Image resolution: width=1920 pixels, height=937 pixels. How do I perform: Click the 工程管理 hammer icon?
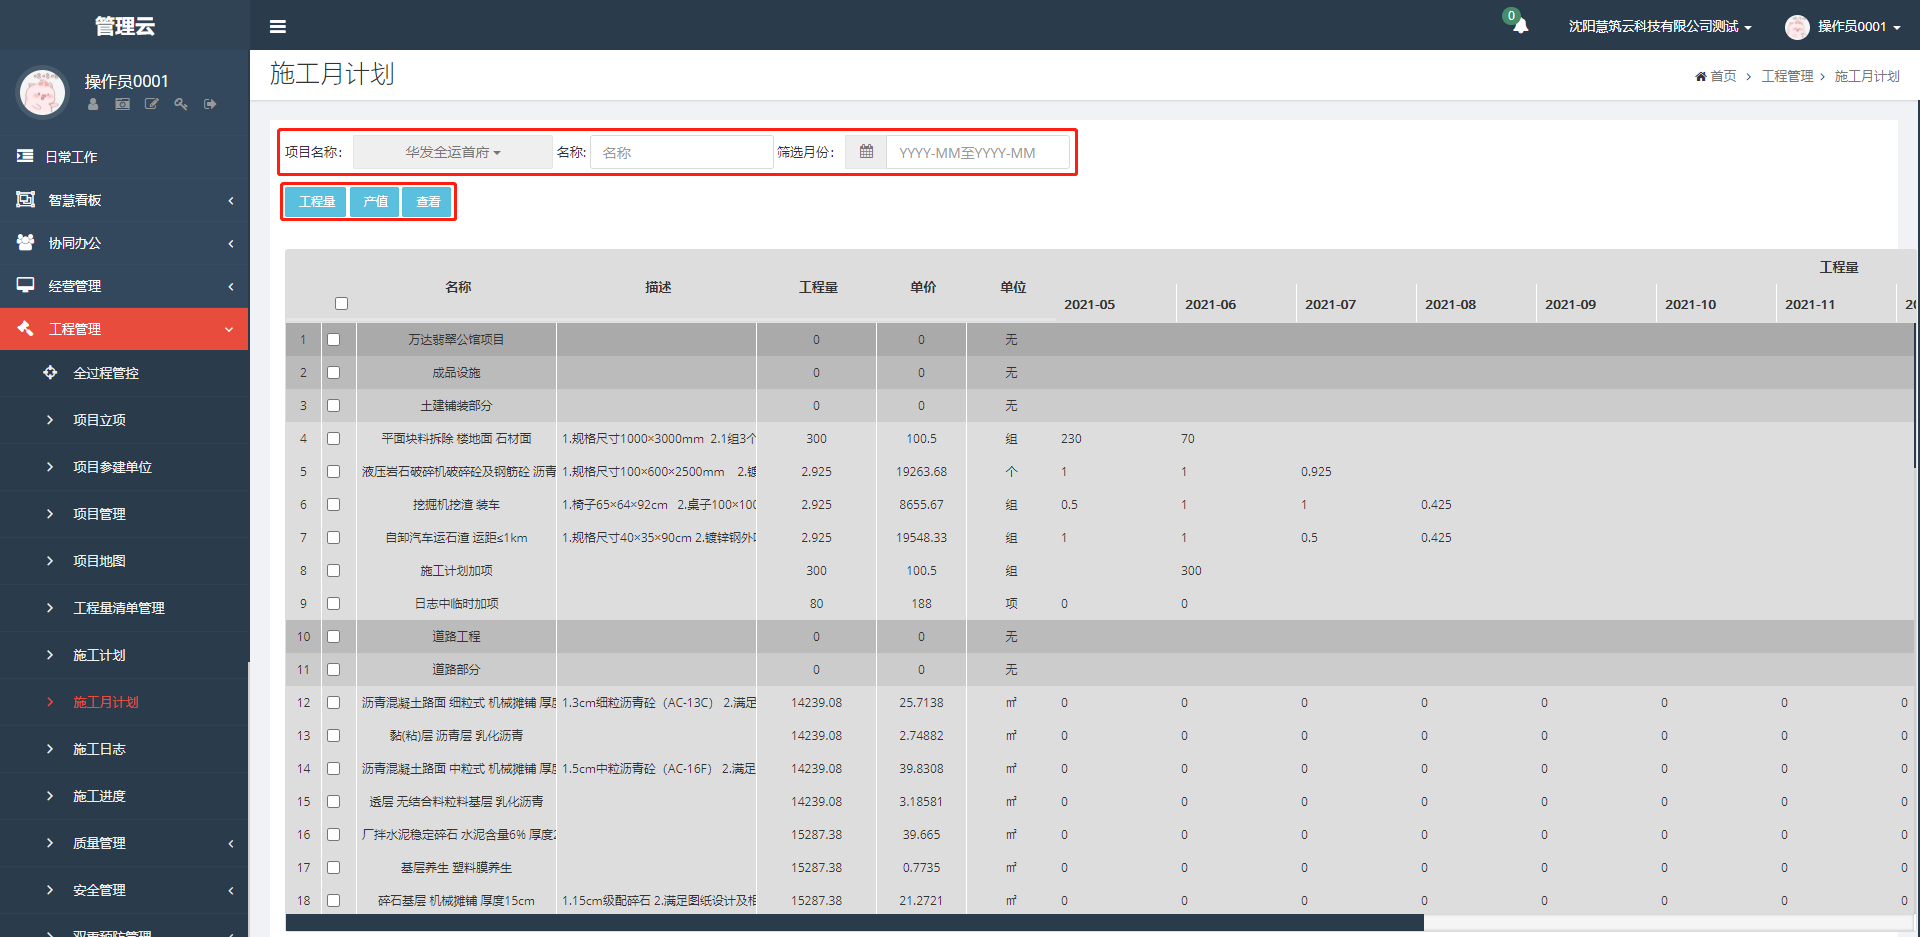(25, 328)
